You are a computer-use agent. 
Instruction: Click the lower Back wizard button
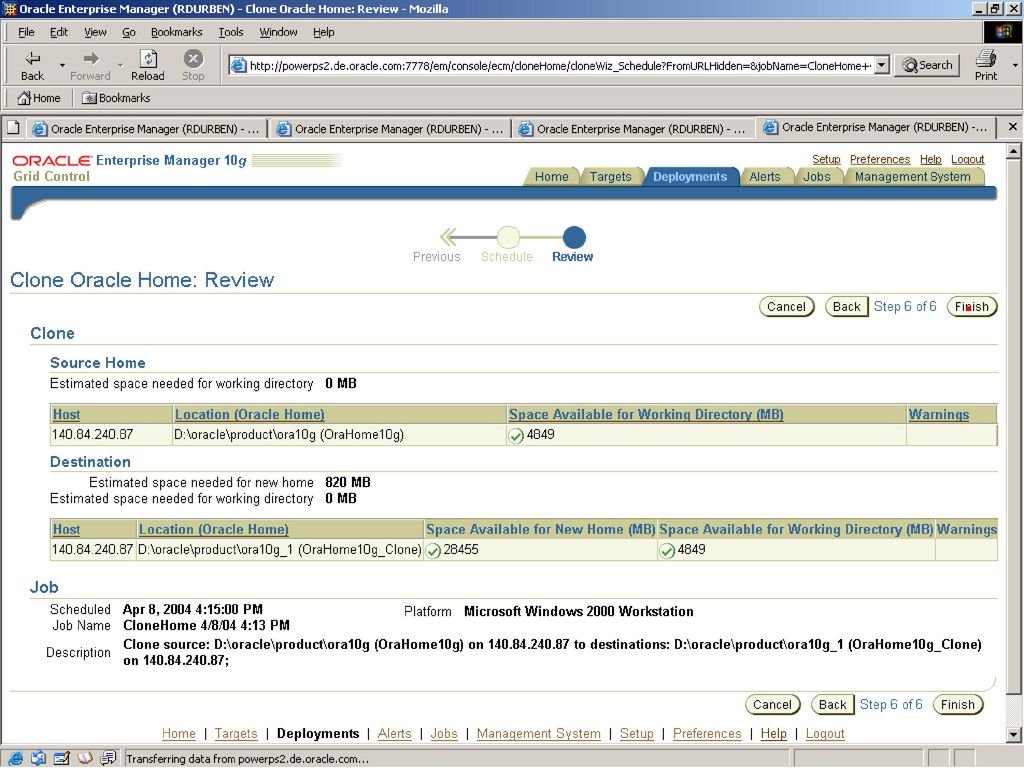pyautogui.click(x=832, y=705)
